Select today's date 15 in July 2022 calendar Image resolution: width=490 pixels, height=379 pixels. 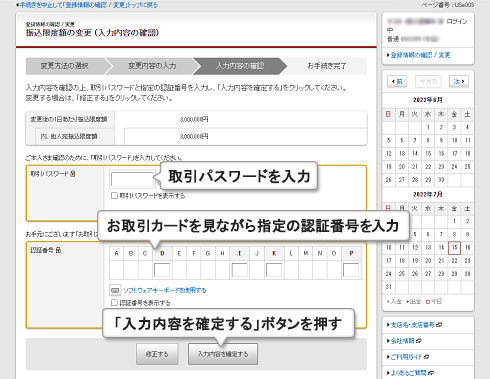coord(454,247)
